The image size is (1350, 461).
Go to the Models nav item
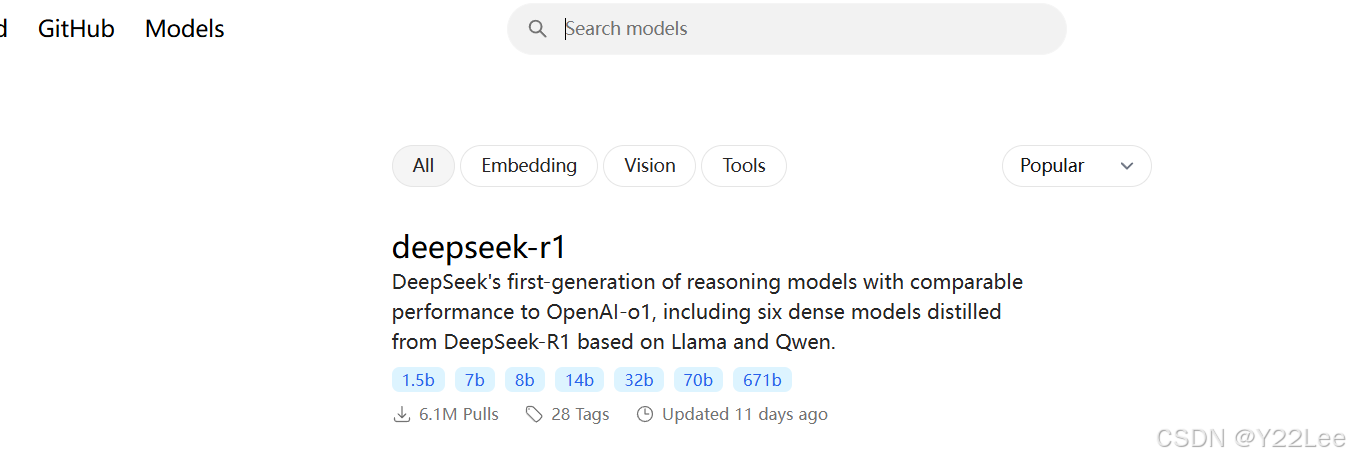coord(185,29)
